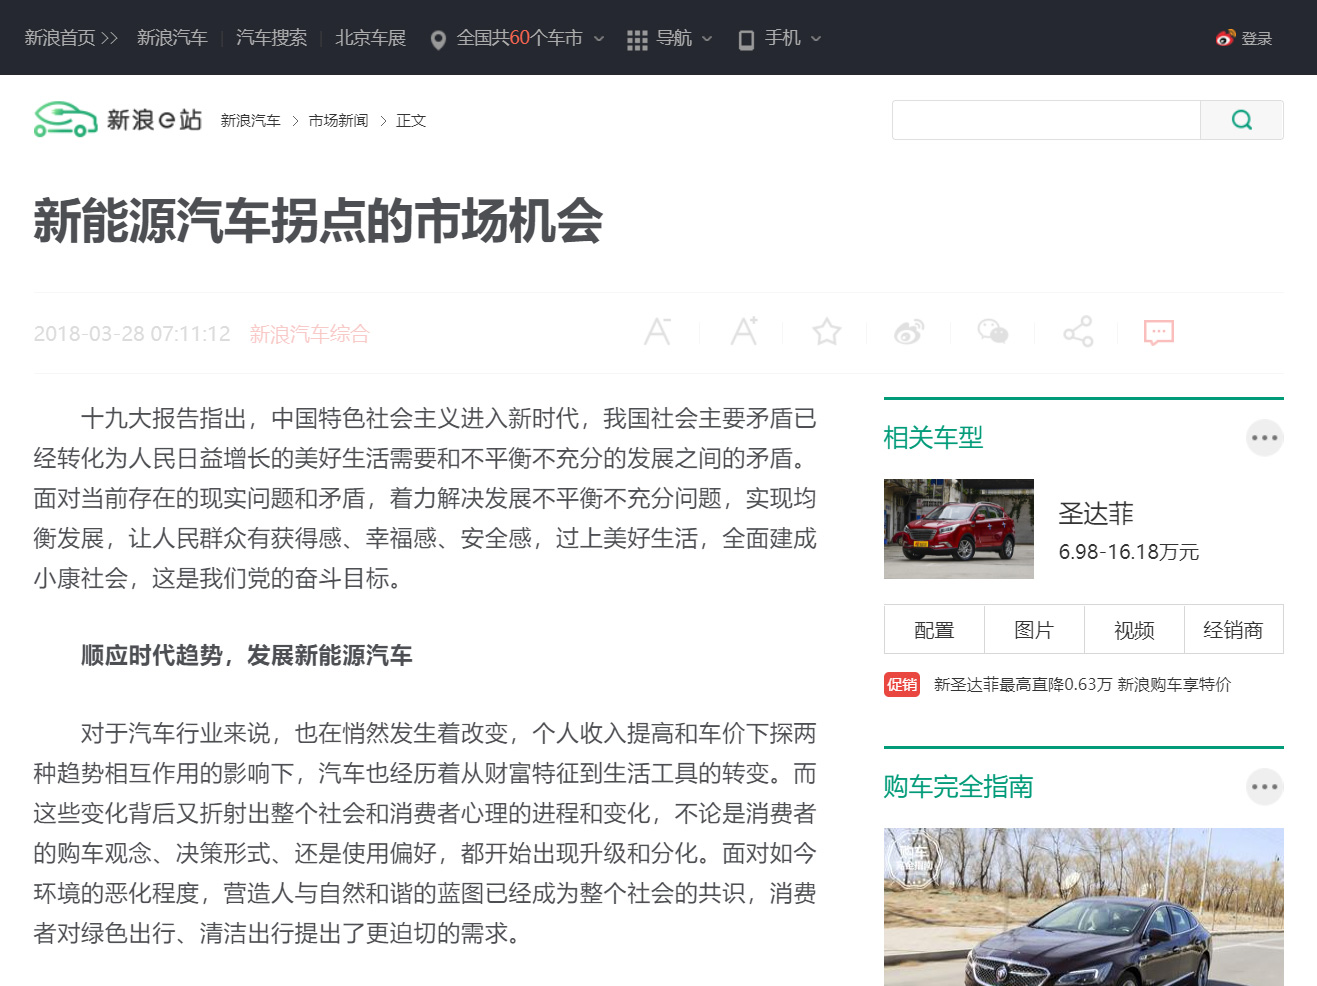This screenshot has height=986, width=1317.
Task: Expand the 导航 navigation dropdown
Action: coord(670,38)
